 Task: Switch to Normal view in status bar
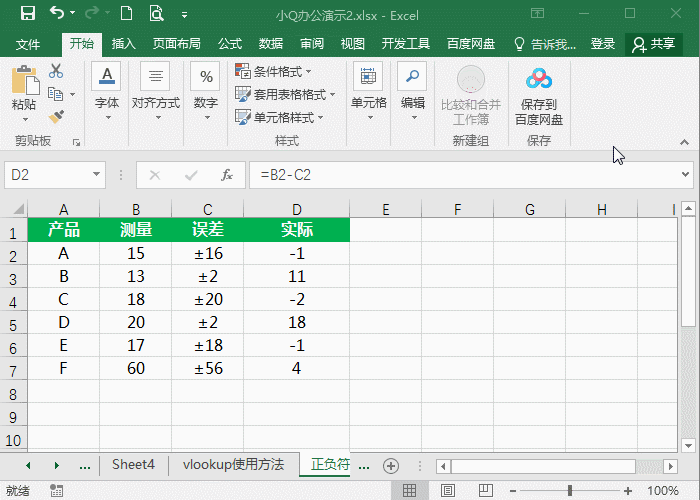[x=409, y=491]
